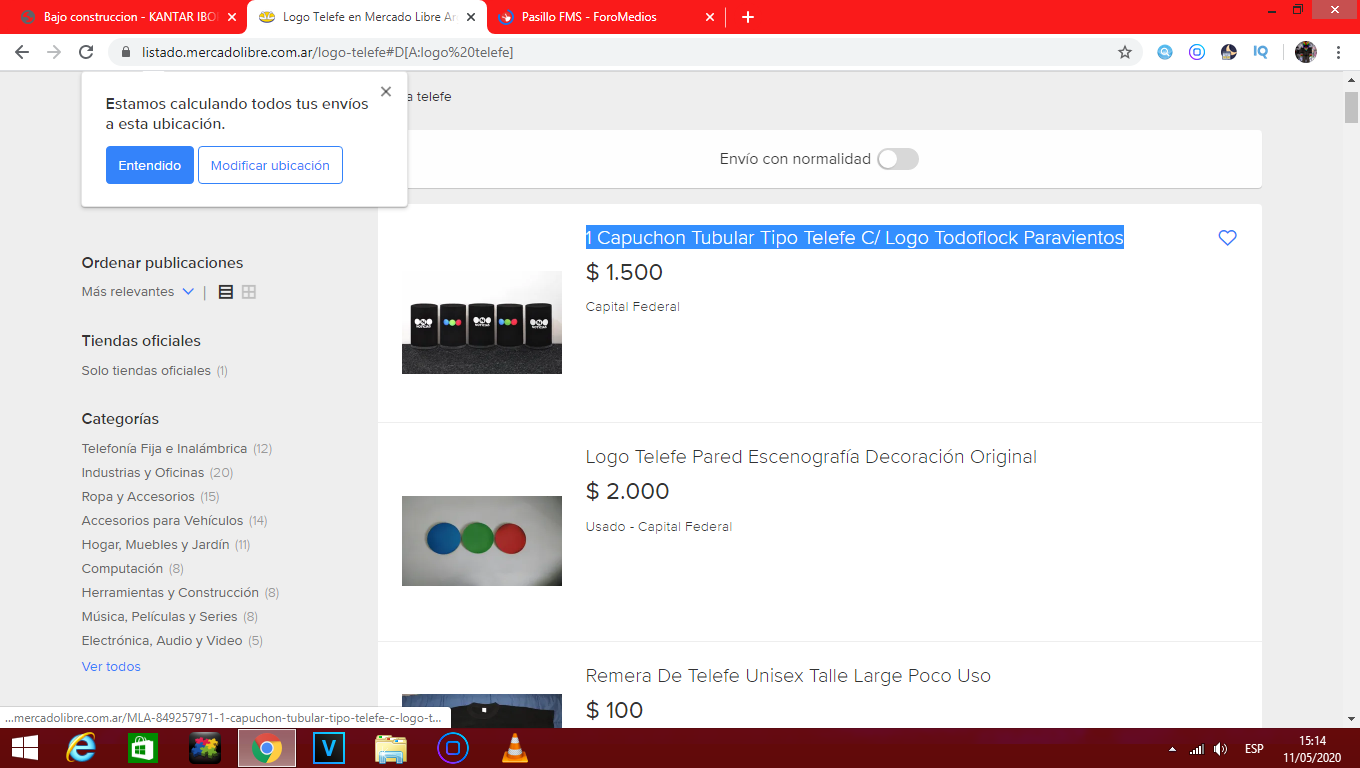
Task: Dismiss the shipping location popup
Action: (386, 92)
